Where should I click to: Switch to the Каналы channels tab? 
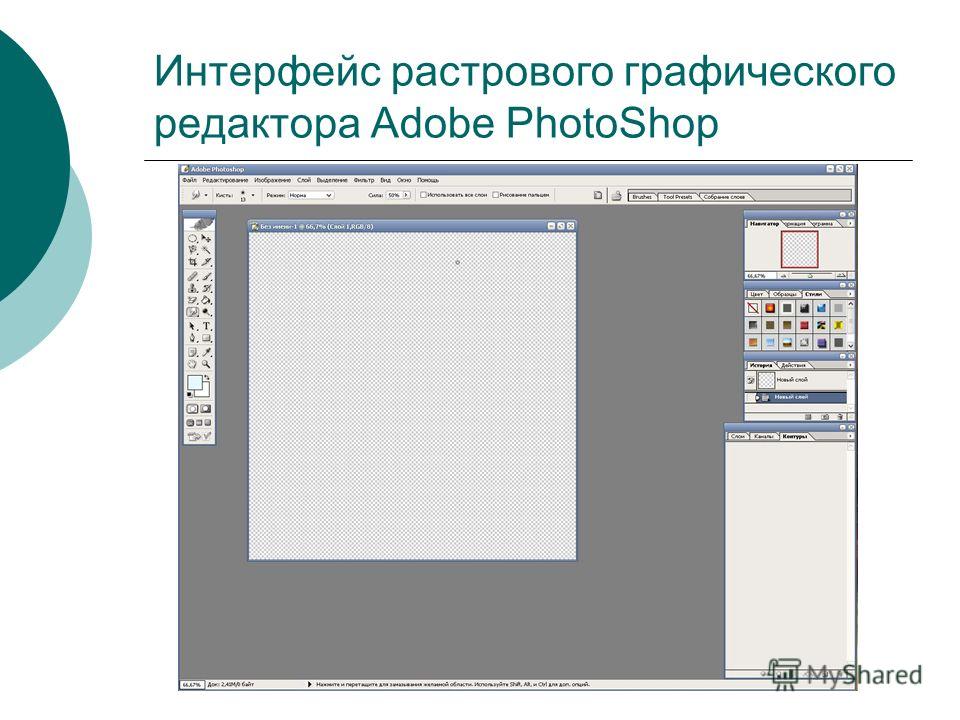click(764, 436)
